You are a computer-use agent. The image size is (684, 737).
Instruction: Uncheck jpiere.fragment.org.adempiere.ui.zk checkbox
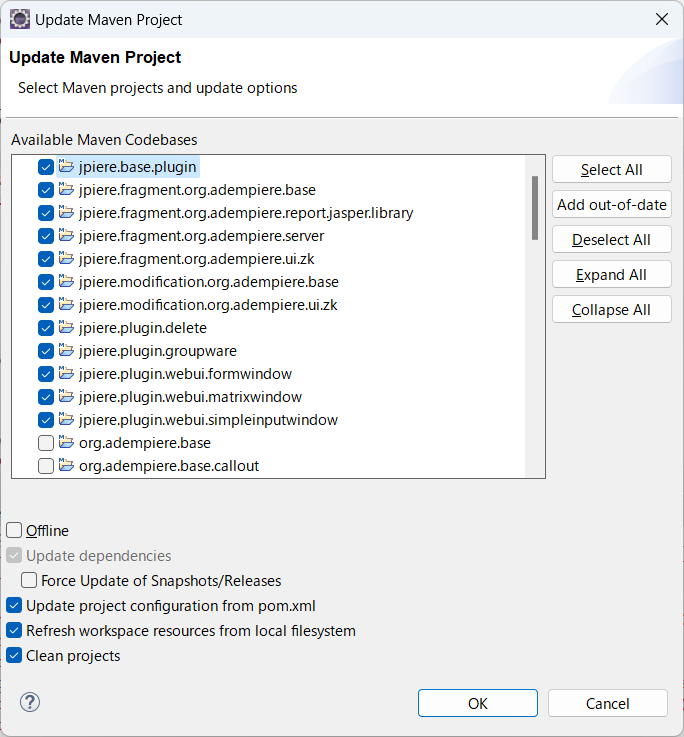(x=46, y=259)
